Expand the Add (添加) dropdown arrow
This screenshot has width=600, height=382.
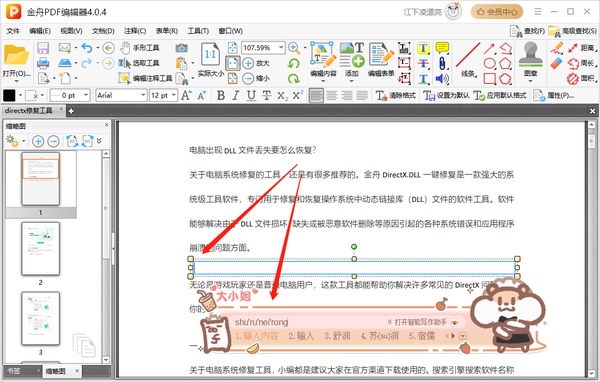point(351,81)
